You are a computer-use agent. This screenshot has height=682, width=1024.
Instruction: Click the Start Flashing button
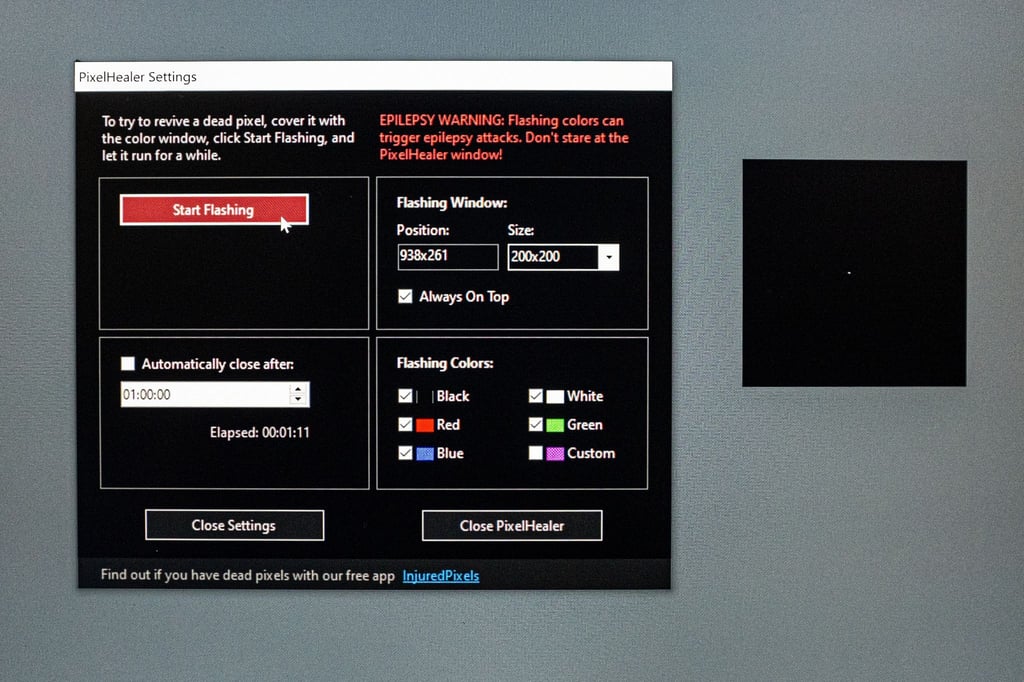[214, 210]
